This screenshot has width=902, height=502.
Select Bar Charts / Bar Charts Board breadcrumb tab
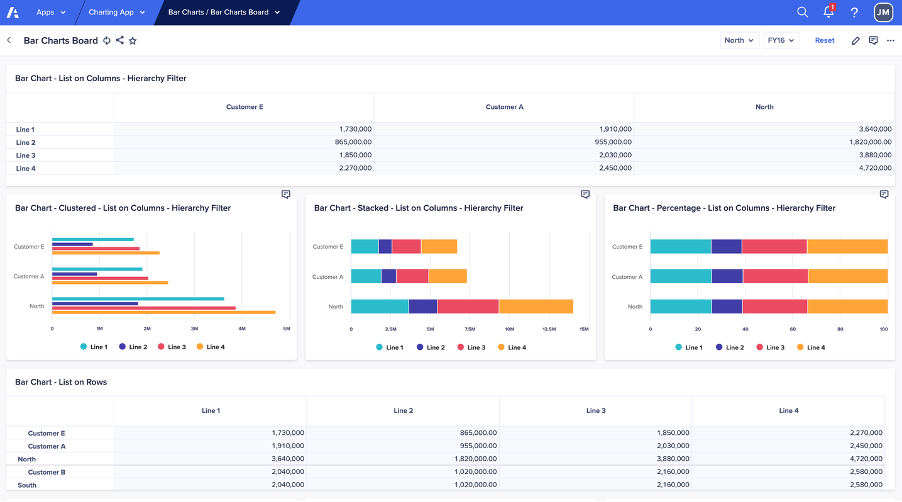(x=224, y=12)
